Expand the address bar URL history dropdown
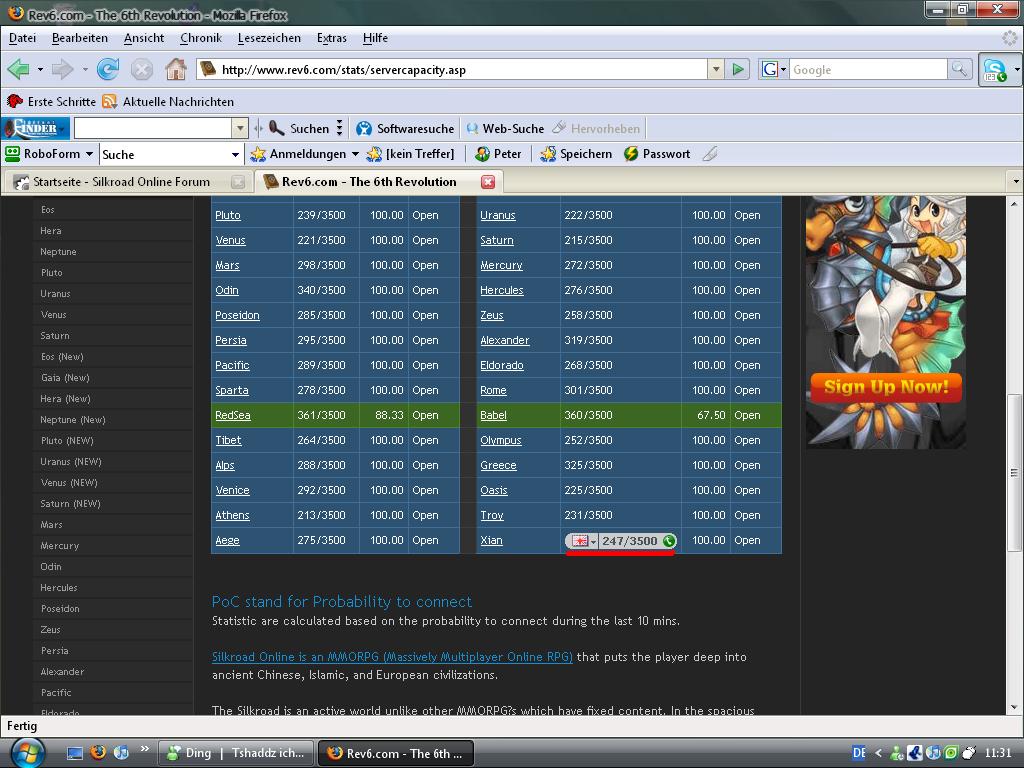 pos(715,69)
